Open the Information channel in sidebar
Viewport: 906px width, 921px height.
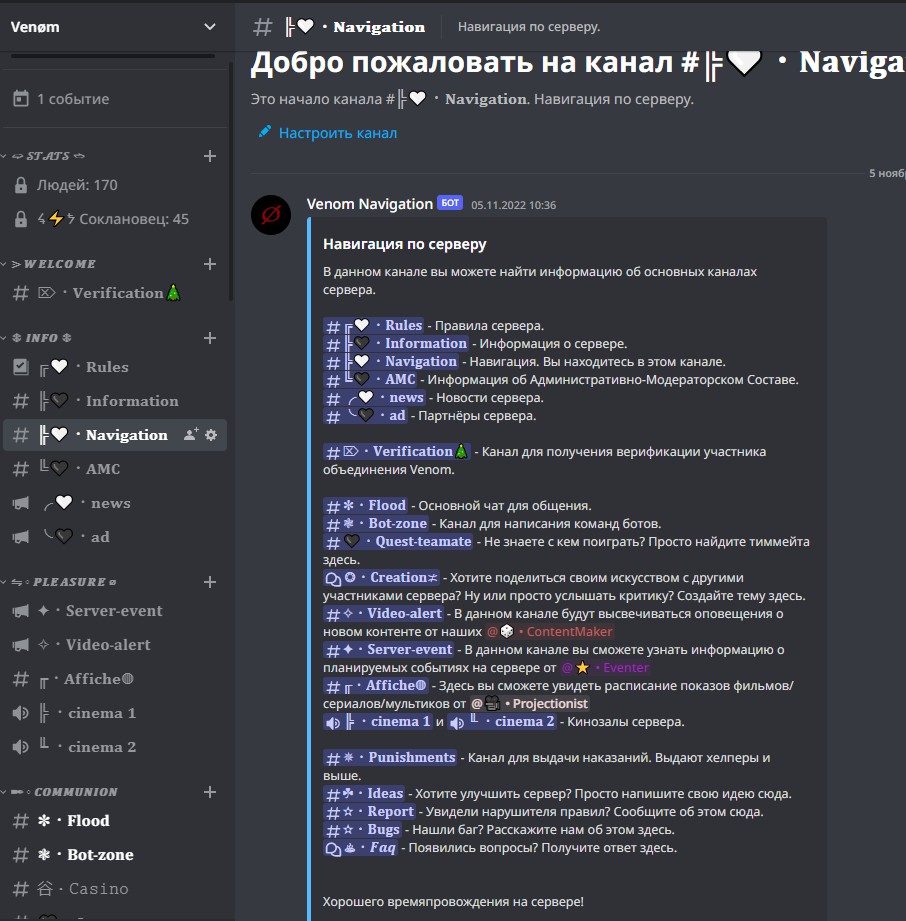(x=115, y=401)
